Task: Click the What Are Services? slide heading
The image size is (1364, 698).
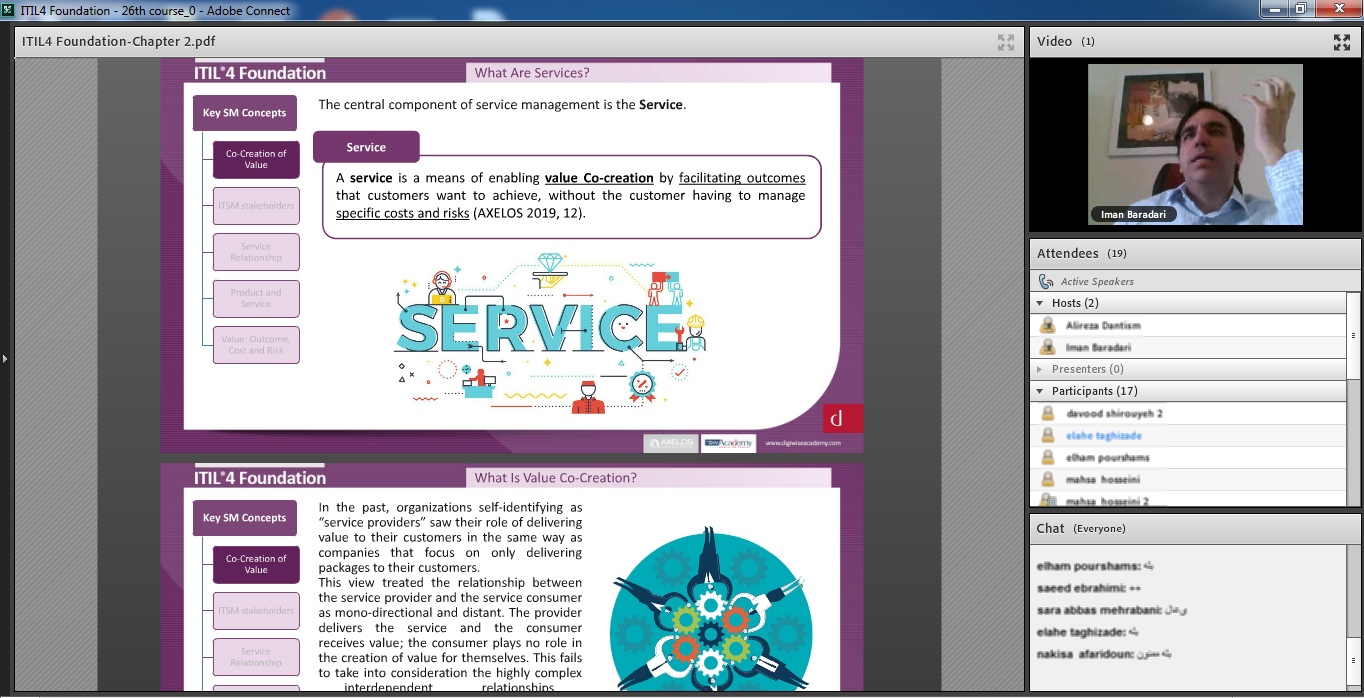Action: [532, 73]
